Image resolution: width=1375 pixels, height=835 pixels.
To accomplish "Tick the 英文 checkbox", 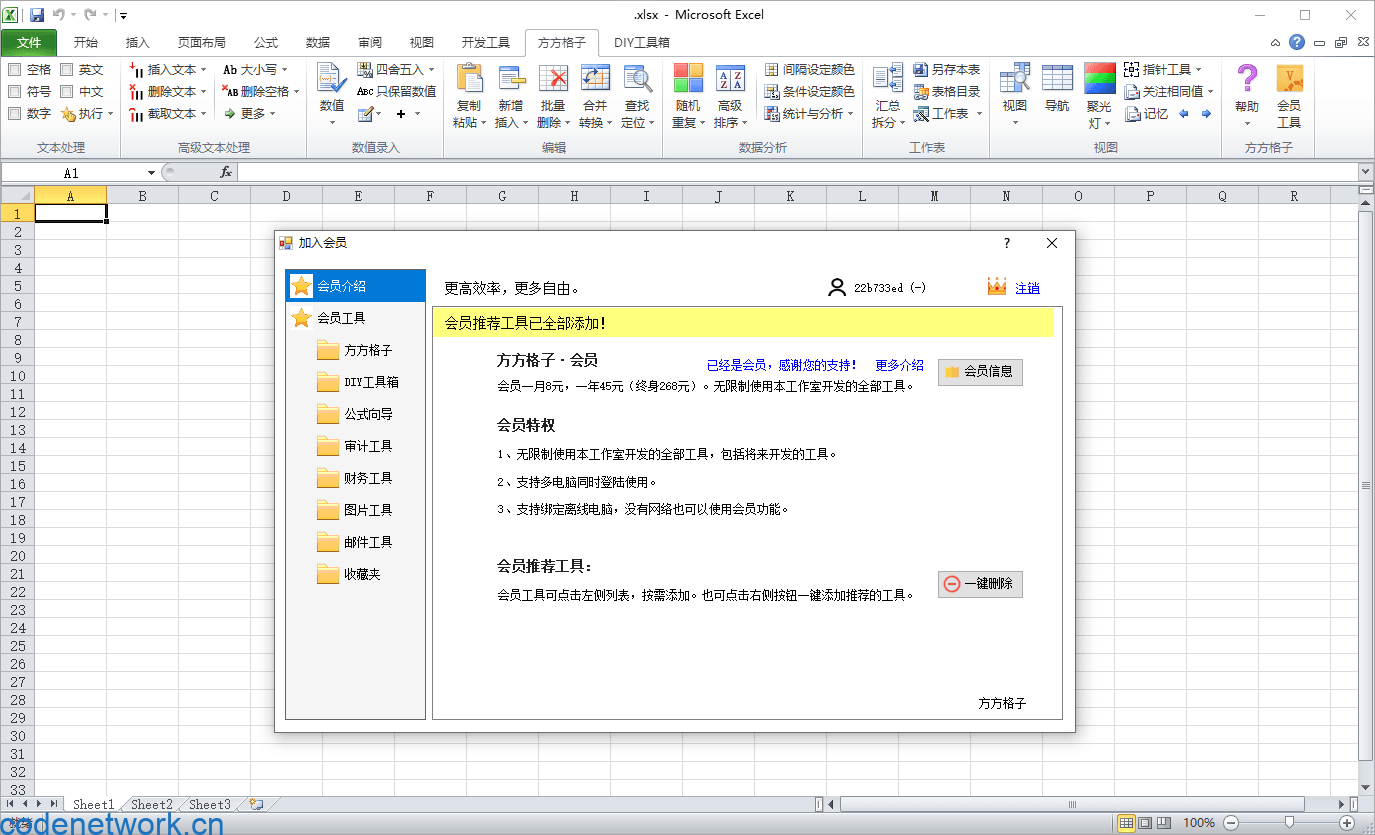I will [x=67, y=69].
